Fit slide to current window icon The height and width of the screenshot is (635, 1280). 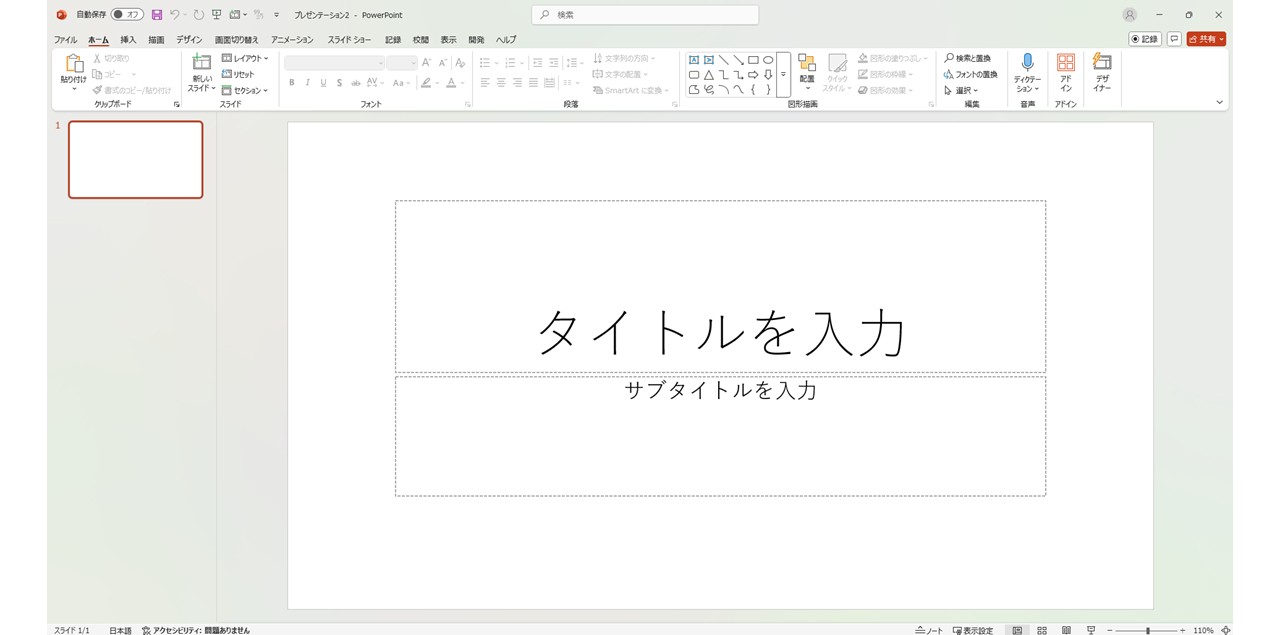pyautogui.click(x=1226, y=630)
